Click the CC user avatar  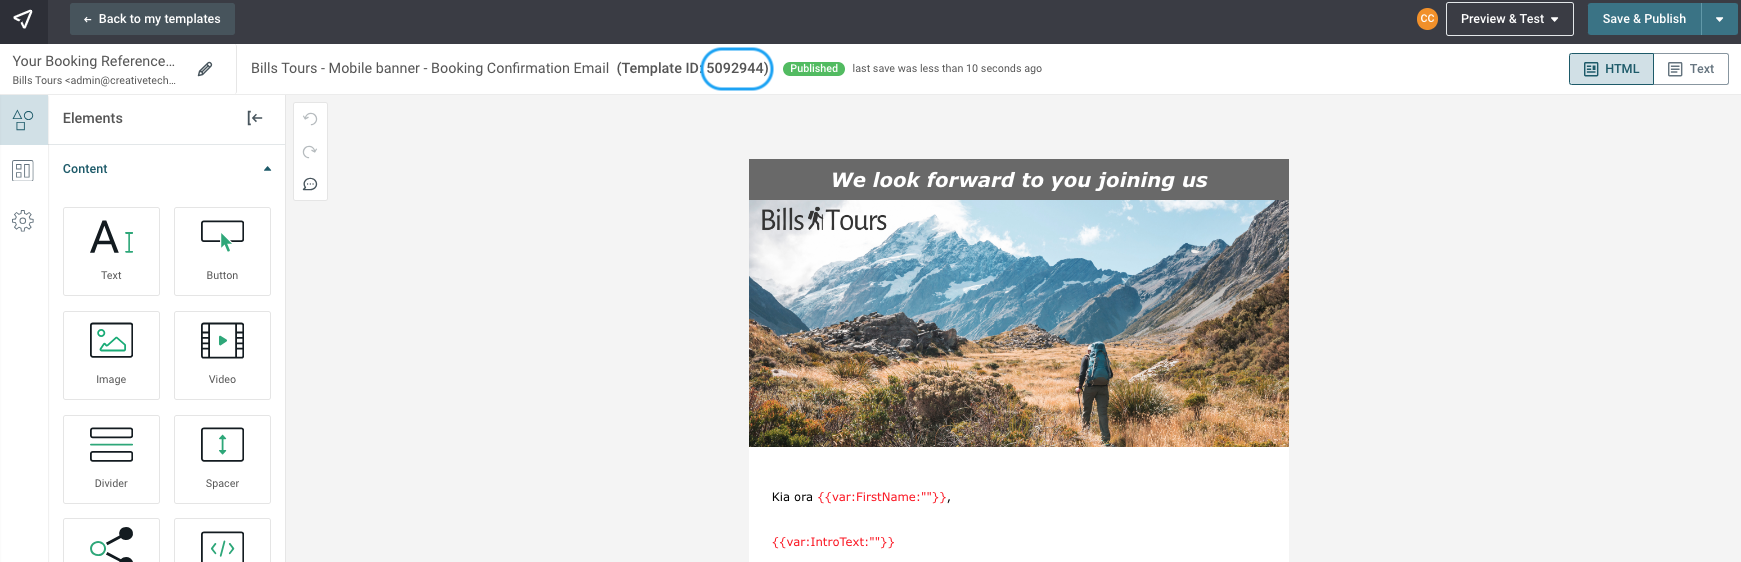pos(1427,19)
